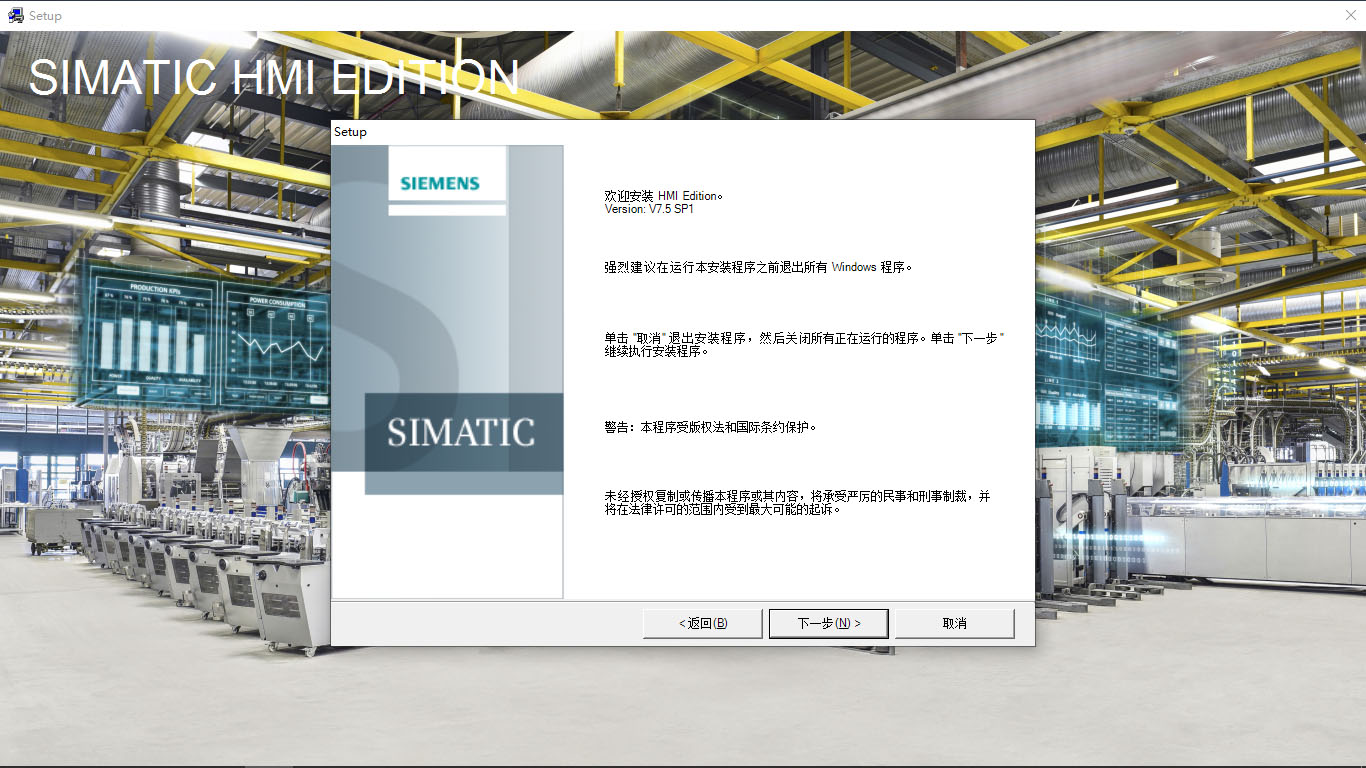This screenshot has height=768, width=1366.
Task: Click the paragraph starting 未经授权复制
Action: [797, 502]
